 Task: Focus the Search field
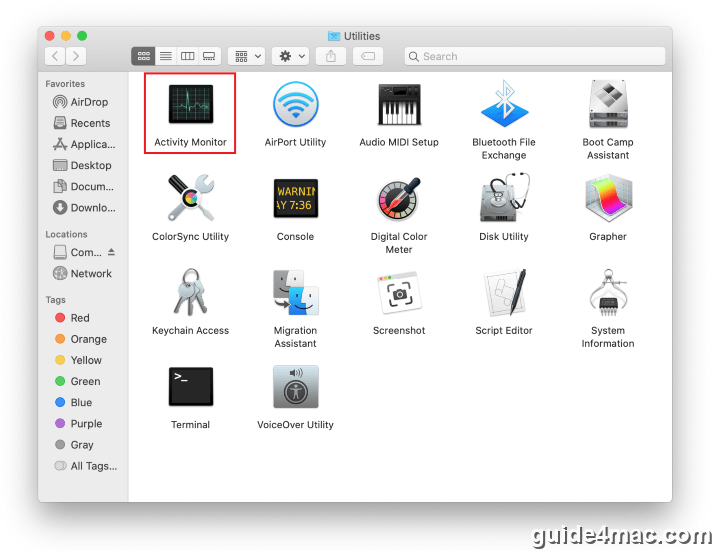click(x=534, y=56)
